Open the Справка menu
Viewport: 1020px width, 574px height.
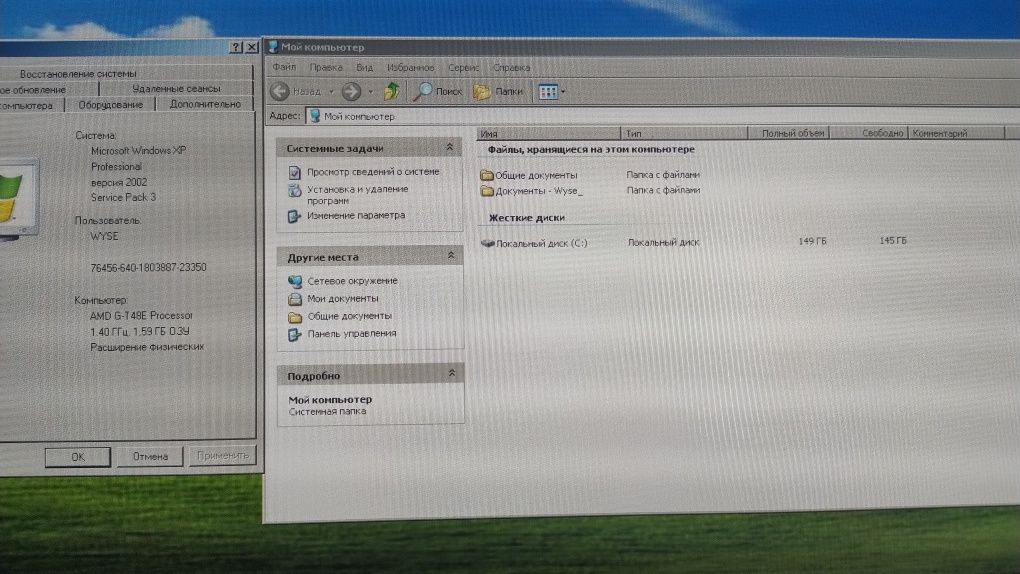tap(511, 67)
